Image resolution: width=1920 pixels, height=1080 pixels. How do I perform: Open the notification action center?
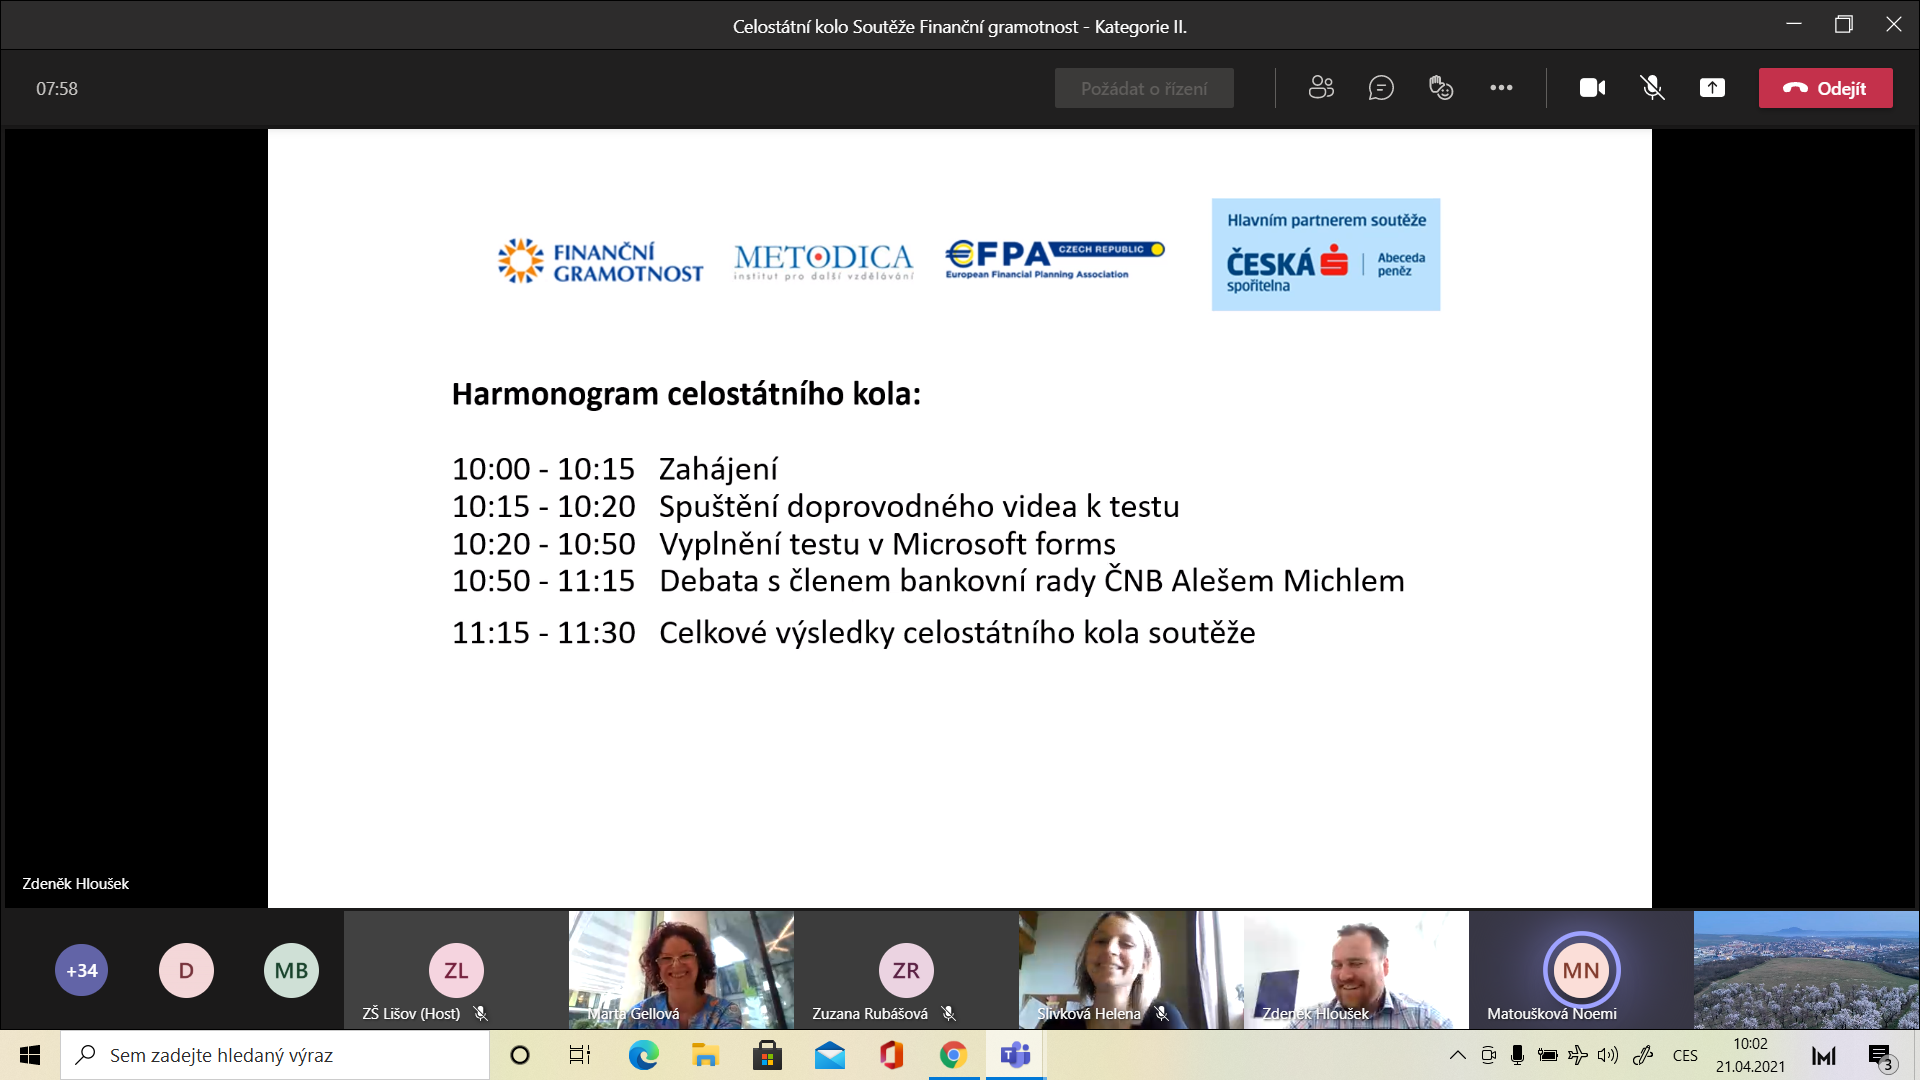click(1881, 1056)
